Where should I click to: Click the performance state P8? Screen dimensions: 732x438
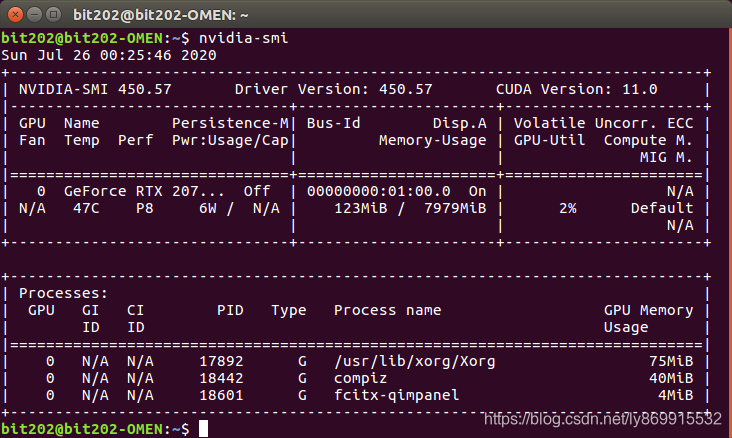(x=145, y=208)
